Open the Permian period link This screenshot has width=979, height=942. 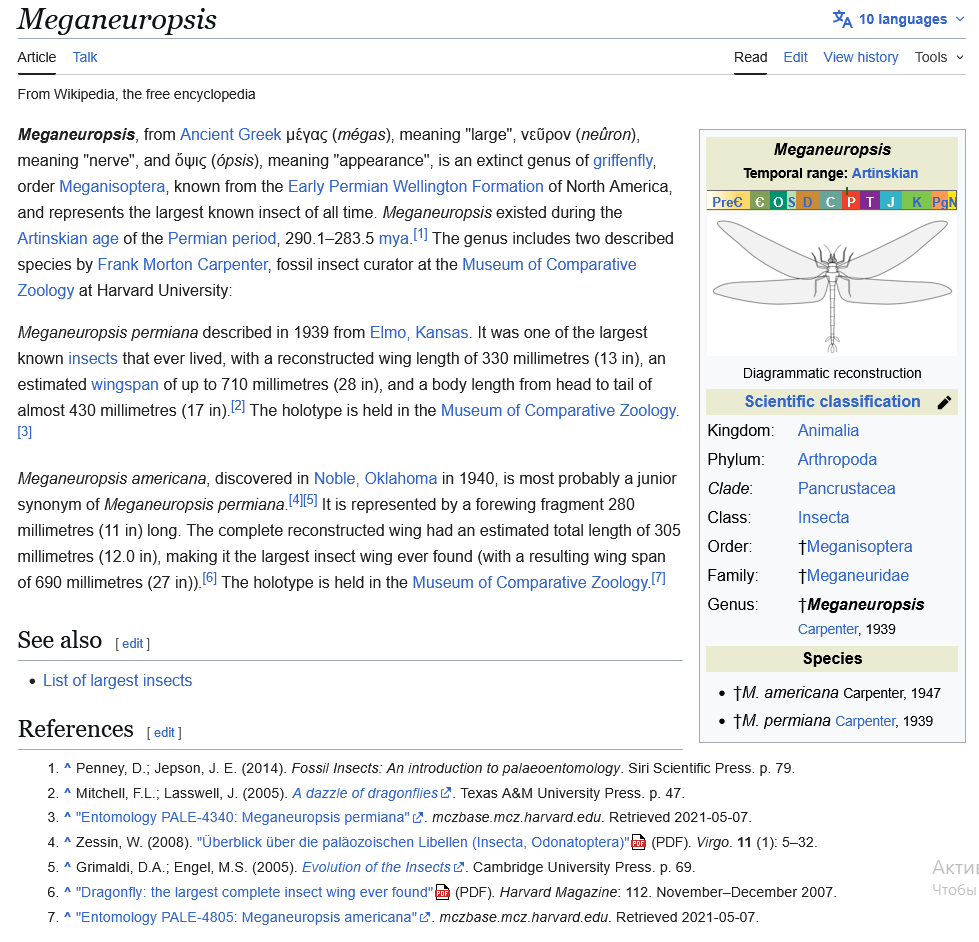[x=222, y=238]
